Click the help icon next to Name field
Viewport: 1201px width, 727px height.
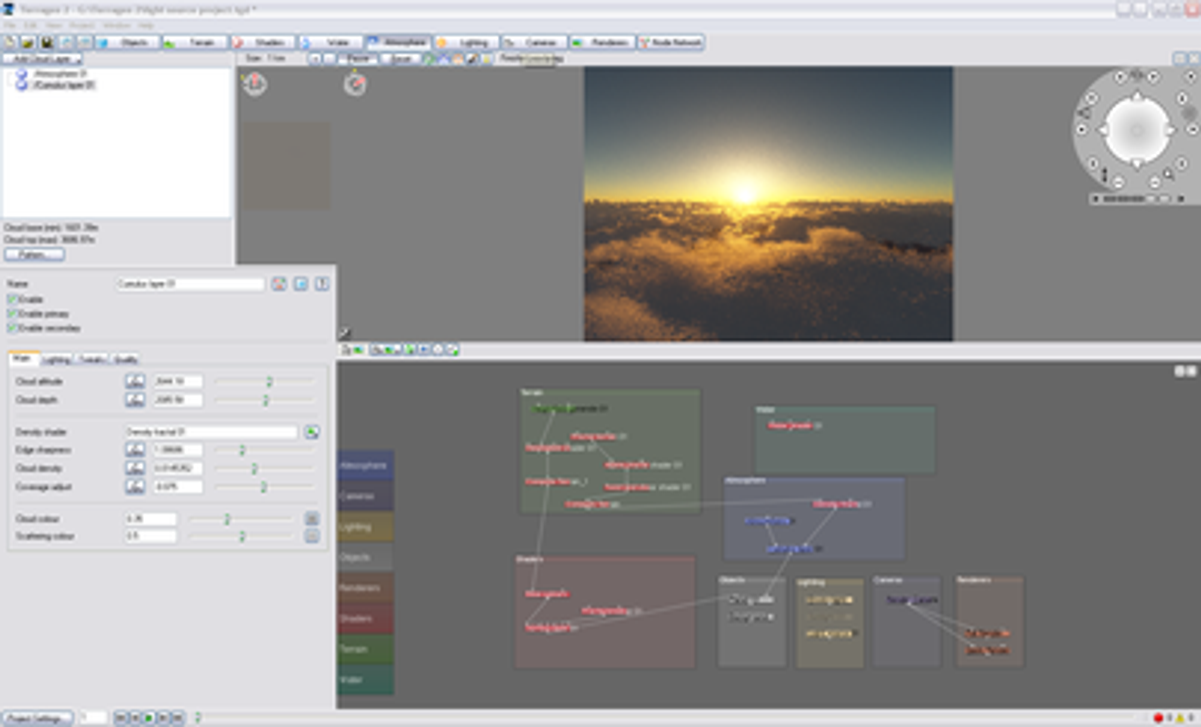click(322, 284)
